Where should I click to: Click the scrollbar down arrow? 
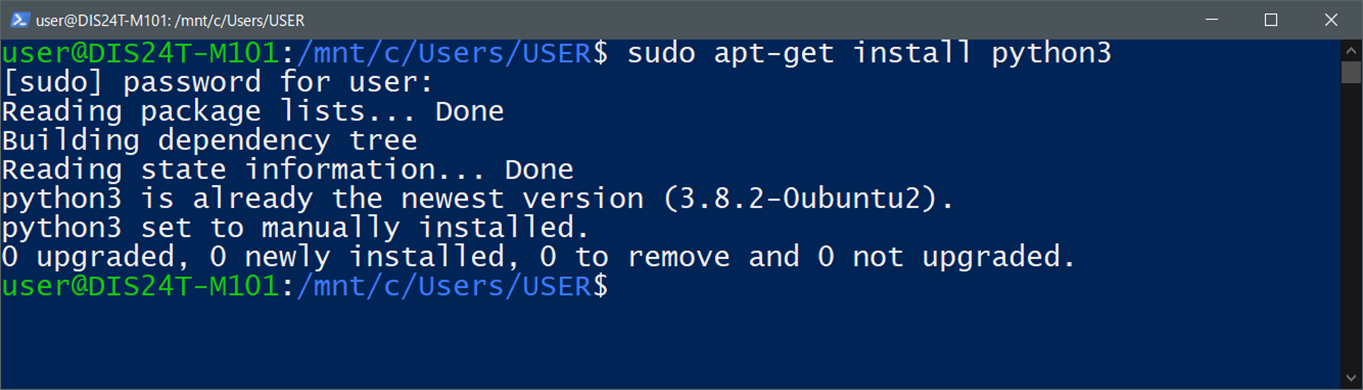pos(1351,378)
